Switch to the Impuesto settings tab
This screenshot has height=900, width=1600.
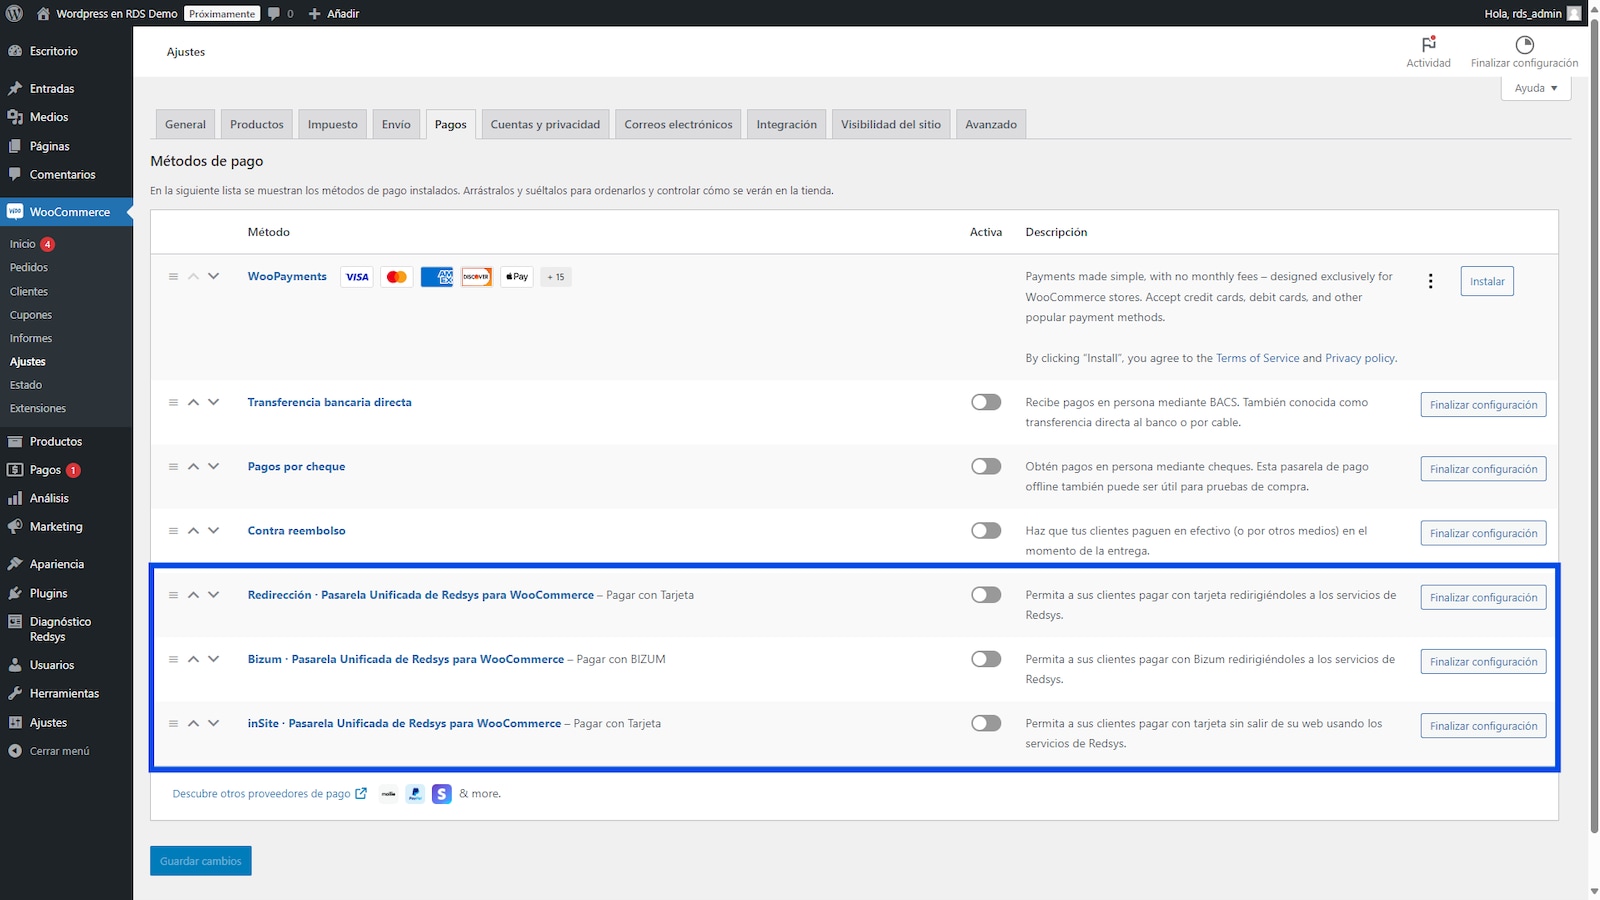[x=333, y=124]
